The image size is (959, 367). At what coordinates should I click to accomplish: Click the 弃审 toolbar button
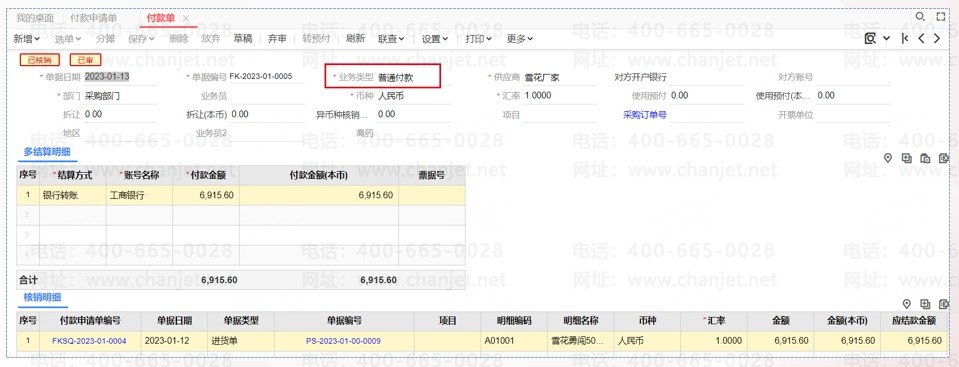click(x=277, y=39)
